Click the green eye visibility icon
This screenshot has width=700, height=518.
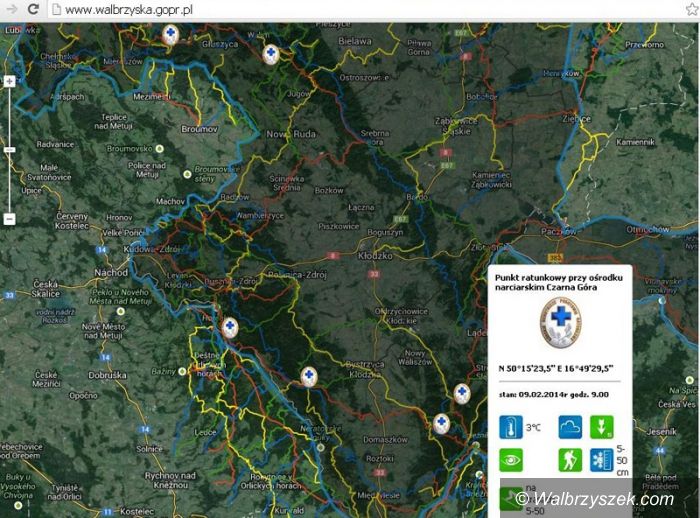[511, 460]
